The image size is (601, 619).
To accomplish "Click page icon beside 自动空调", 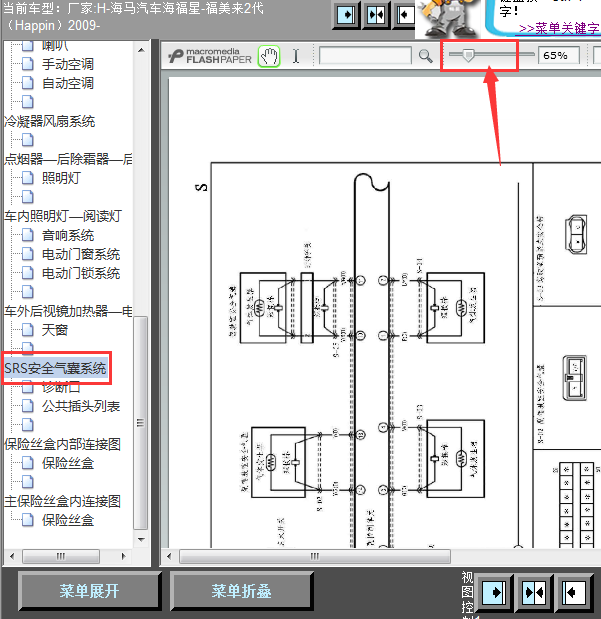I will click(x=28, y=83).
